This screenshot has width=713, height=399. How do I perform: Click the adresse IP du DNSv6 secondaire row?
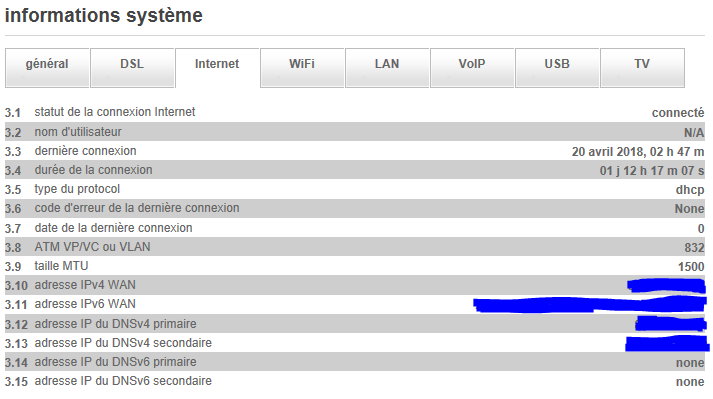[355, 381]
